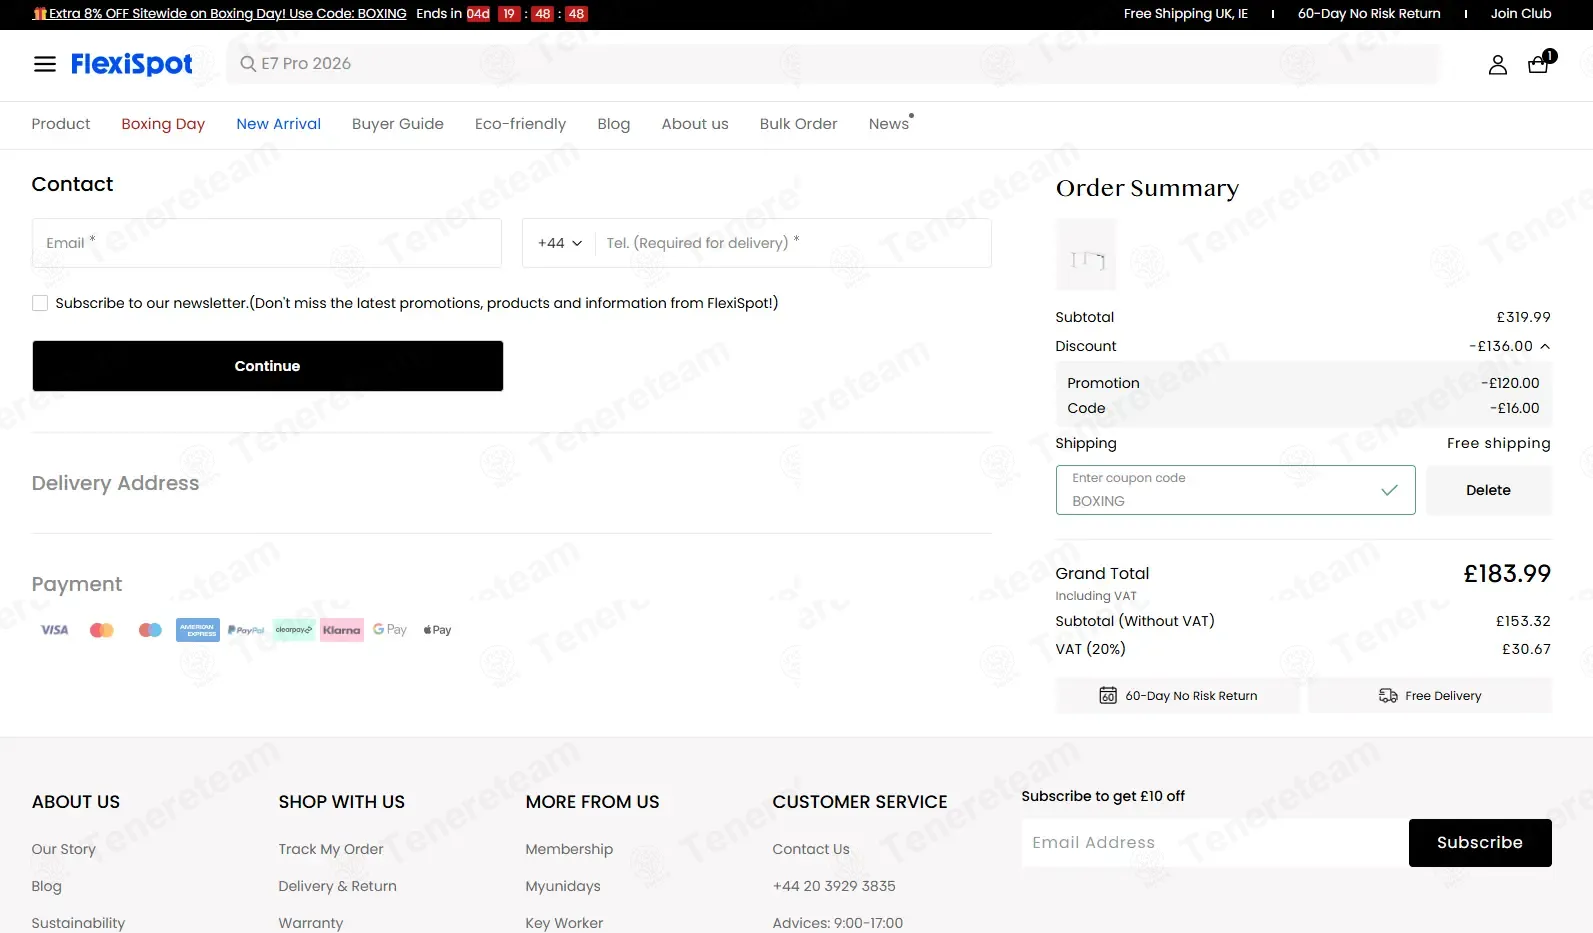Click the FlexiSpot logo
1593x933 pixels.
[x=132, y=64]
